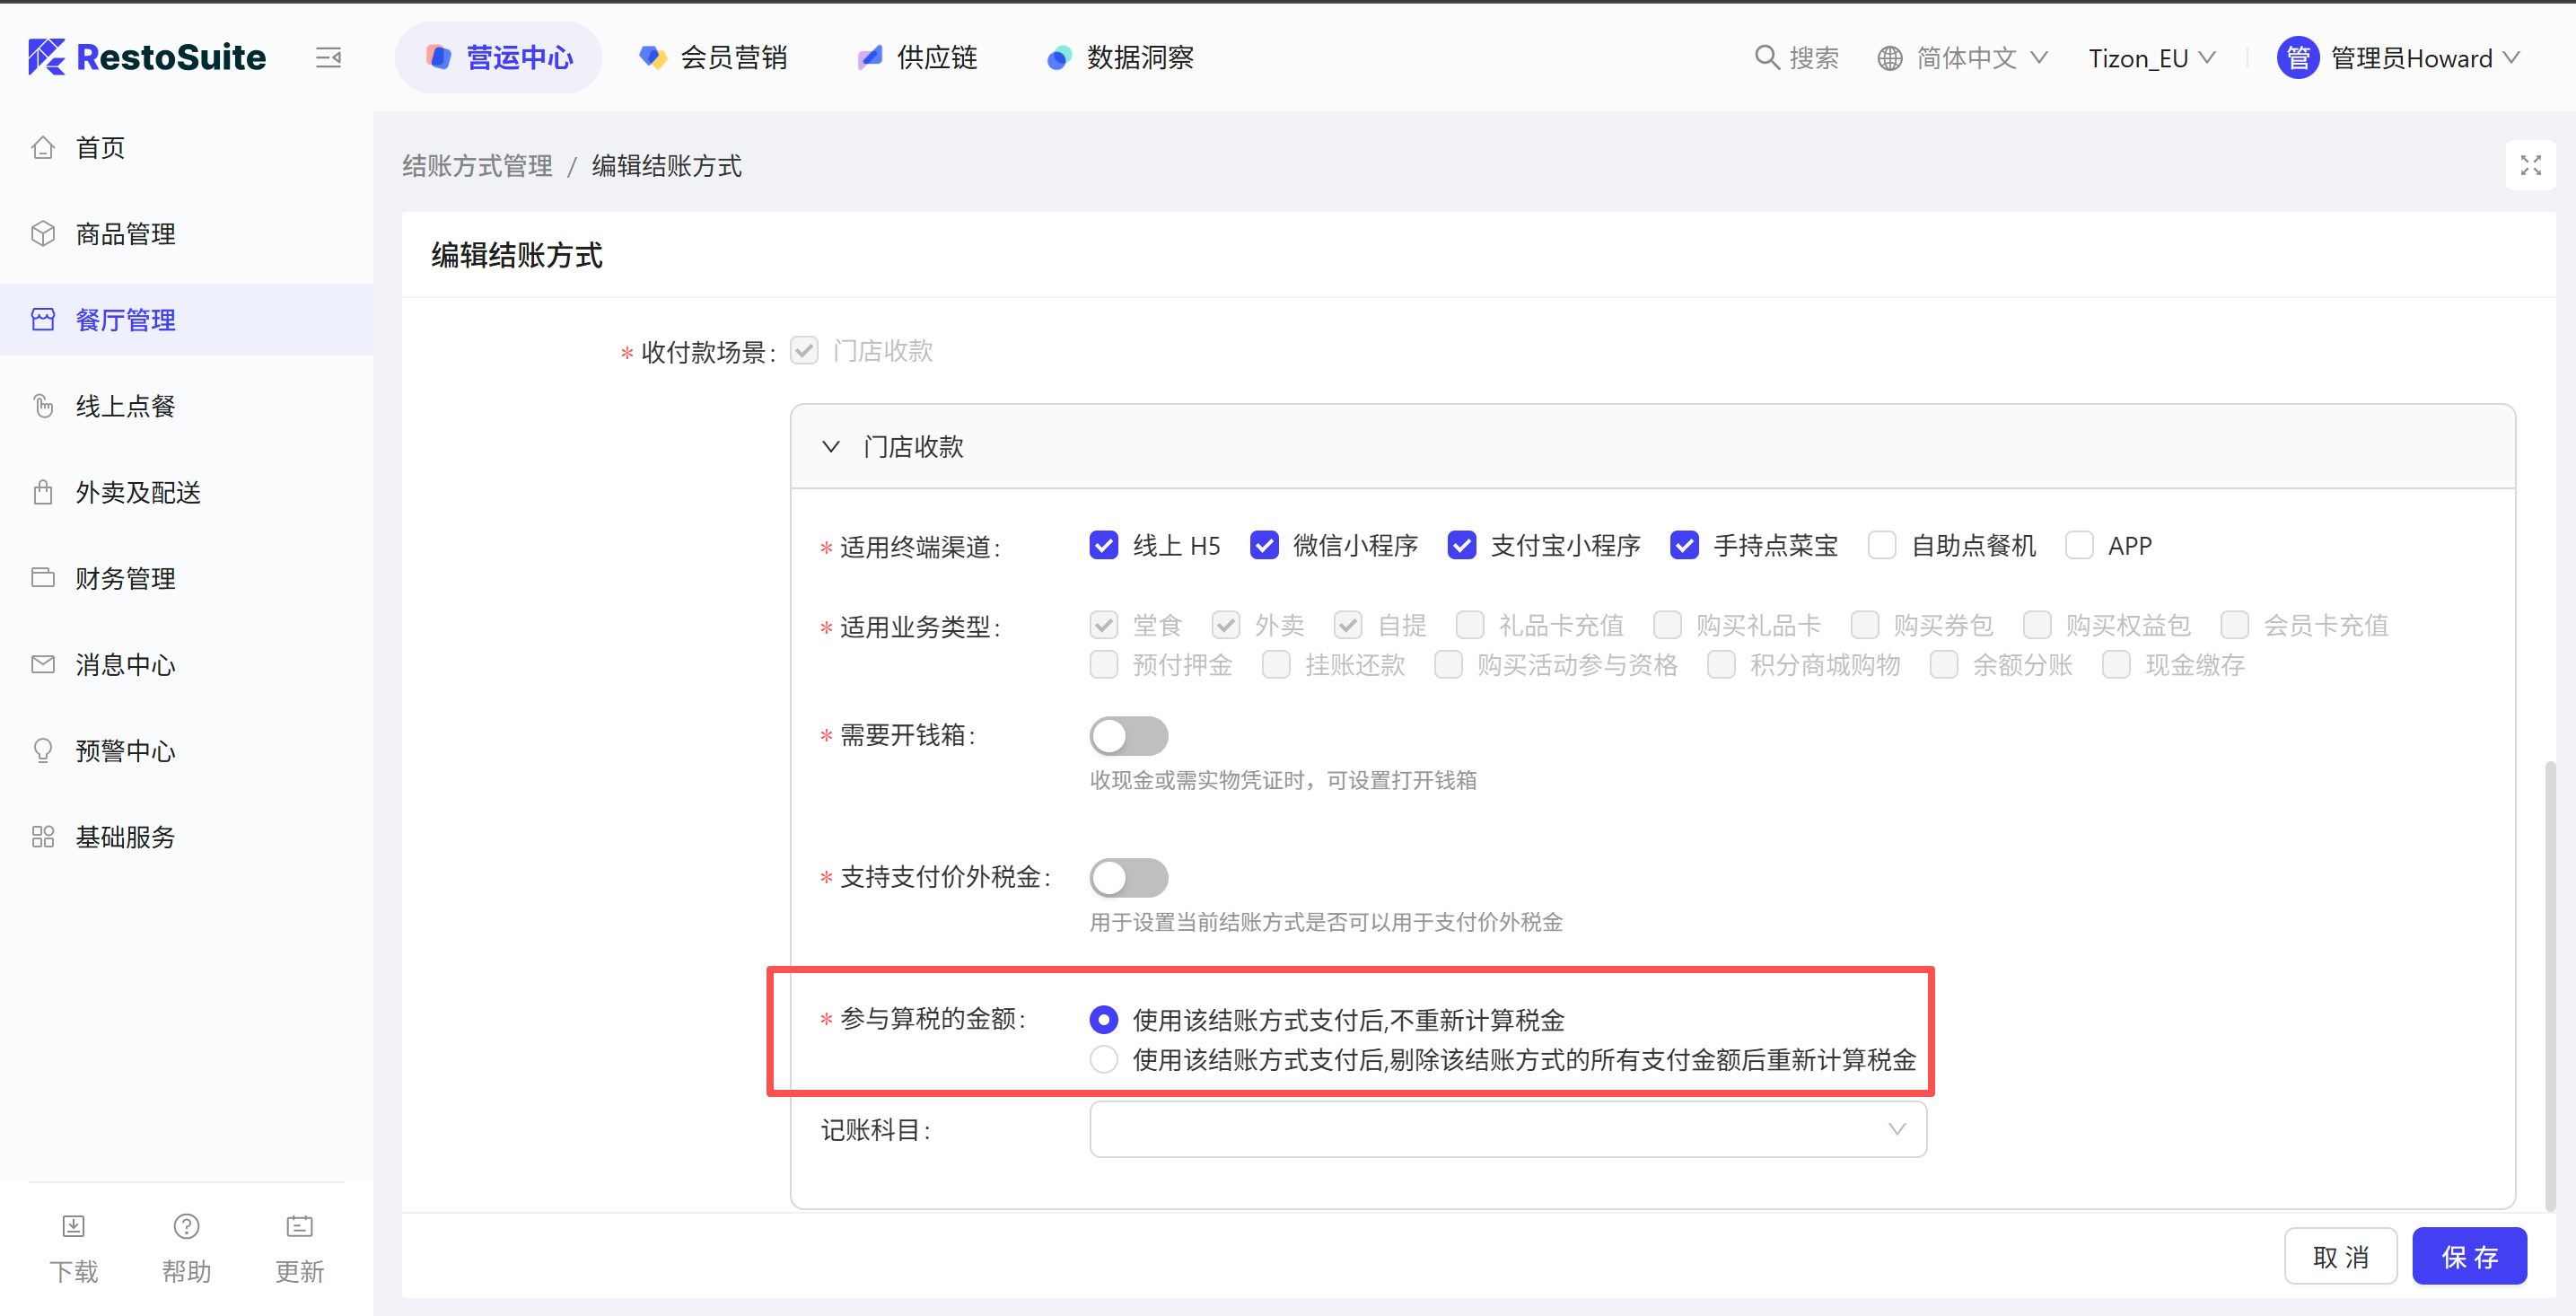Viewport: 2576px width, 1316px height.
Task: Click the 管 admin avatar icon
Action: pyautogui.click(x=2297, y=58)
